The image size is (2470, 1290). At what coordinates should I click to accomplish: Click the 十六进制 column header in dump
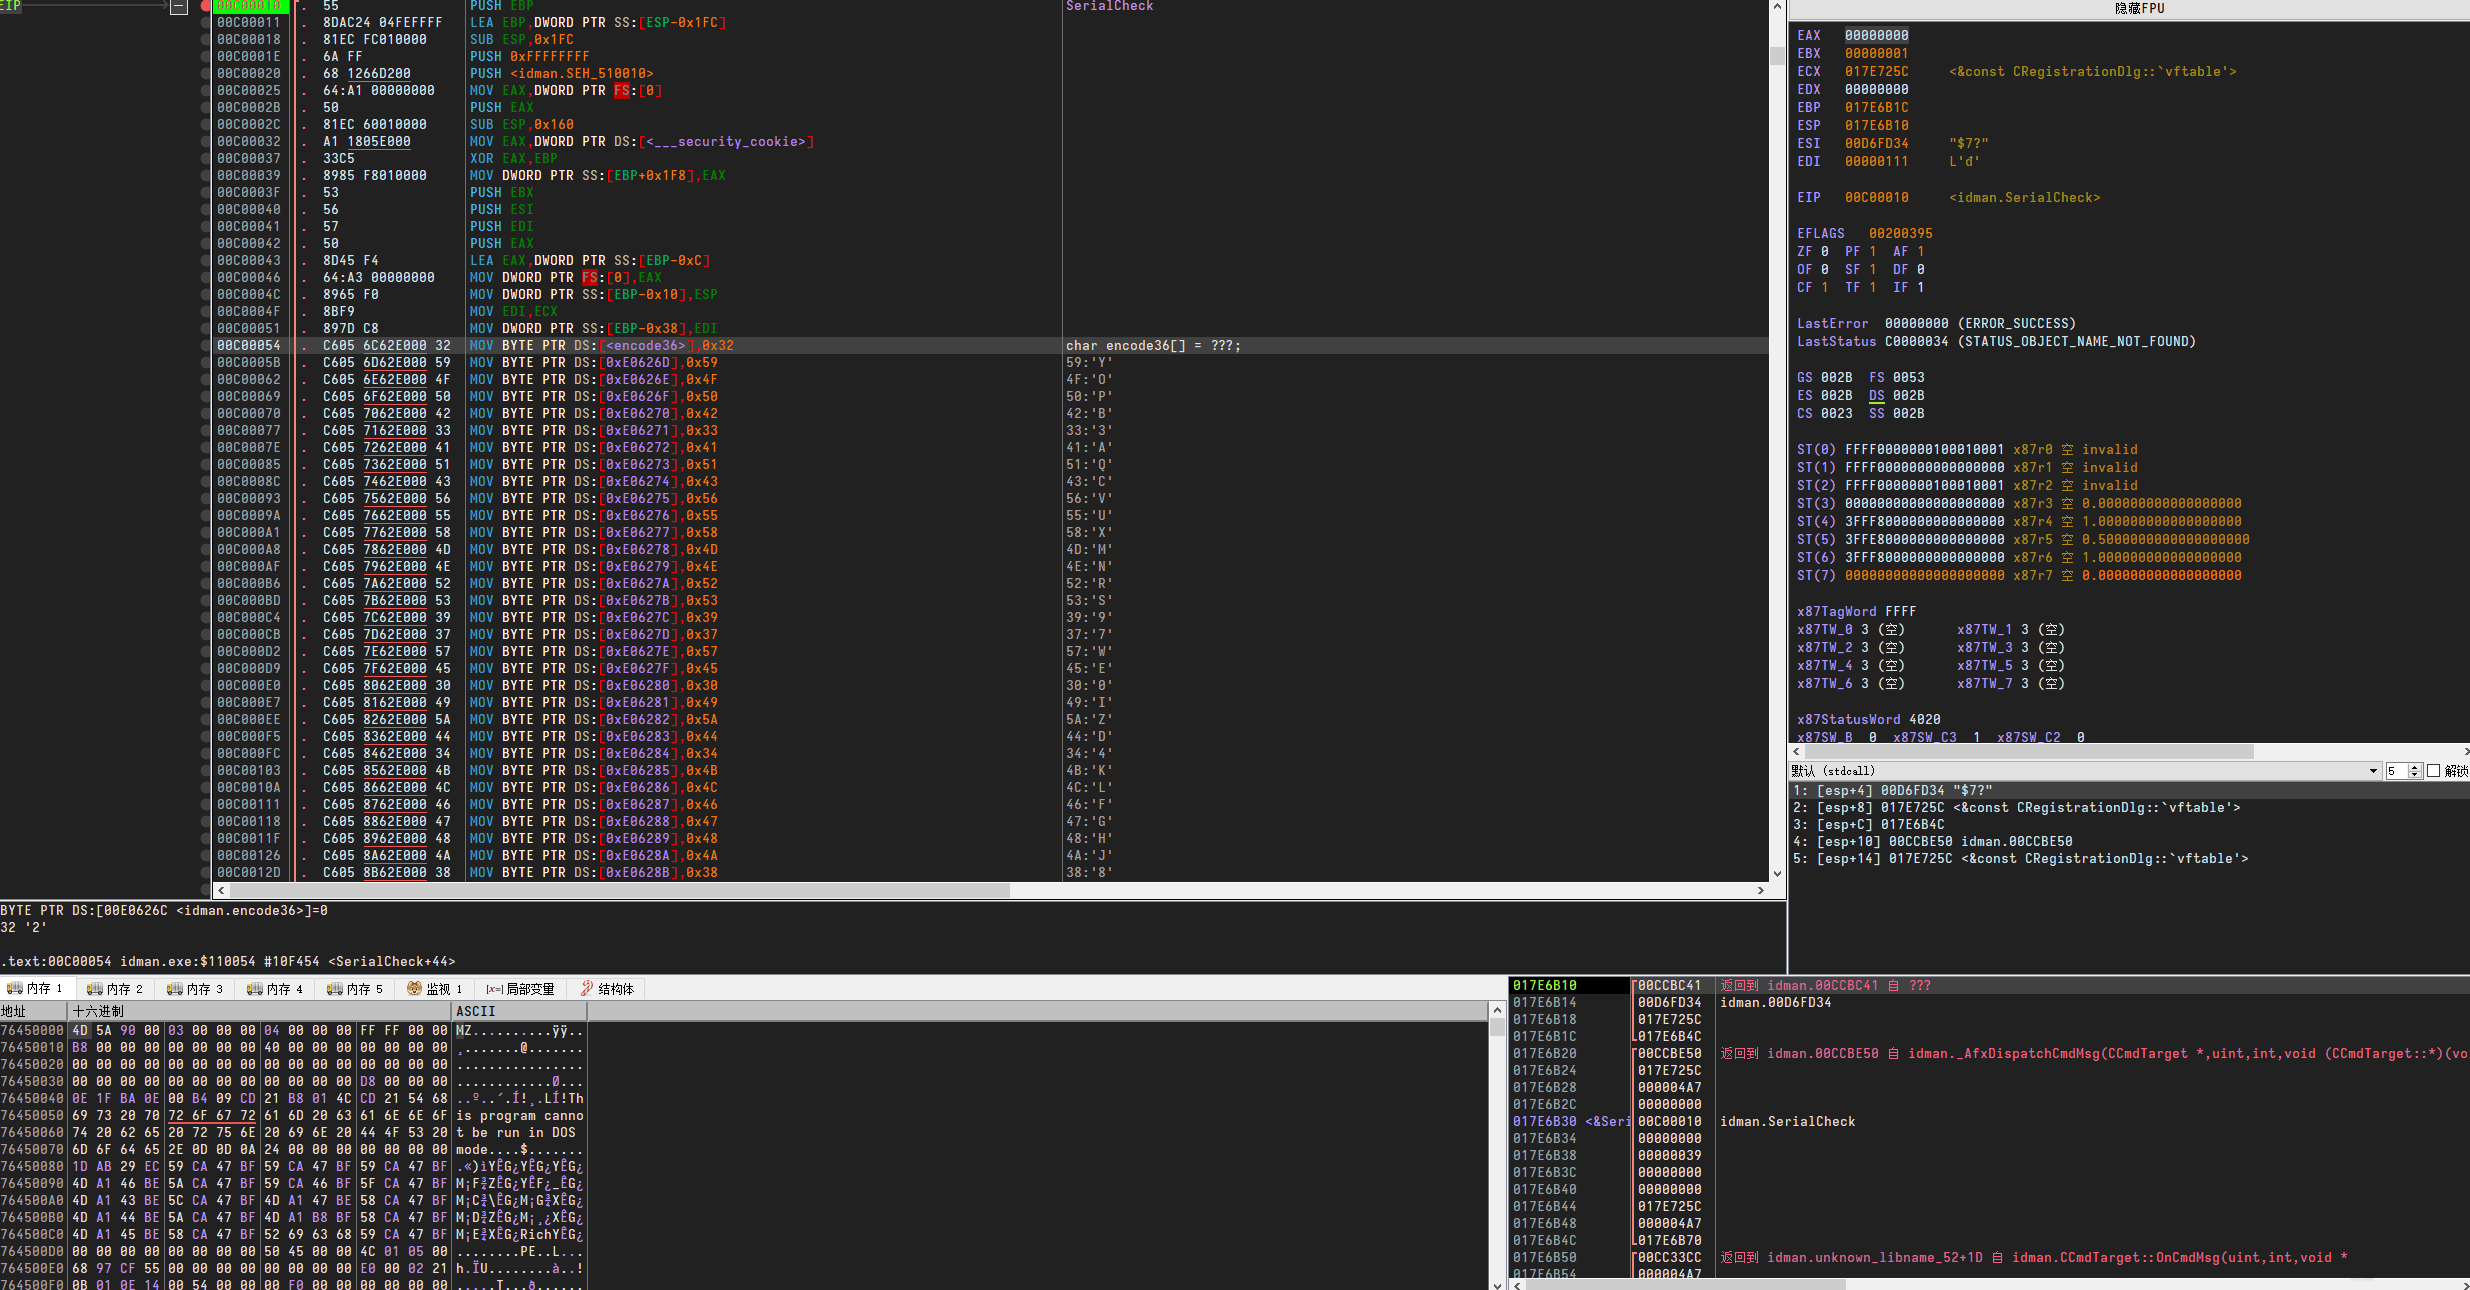(x=260, y=1011)
